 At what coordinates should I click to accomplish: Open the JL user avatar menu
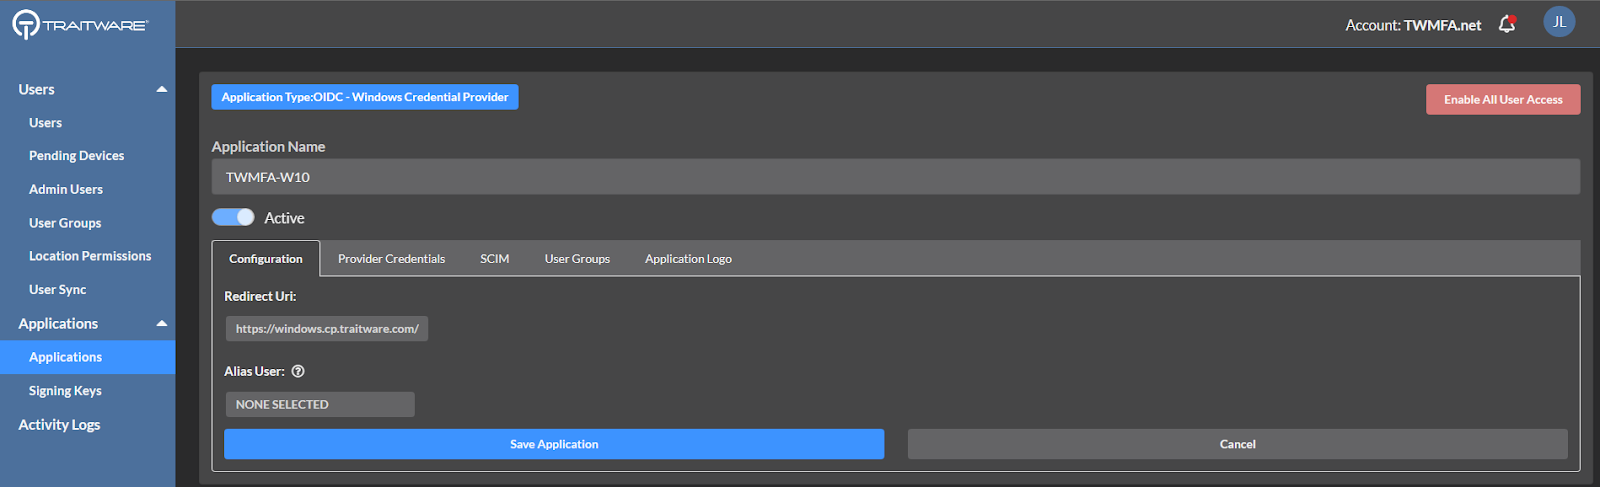point(1559,22)
